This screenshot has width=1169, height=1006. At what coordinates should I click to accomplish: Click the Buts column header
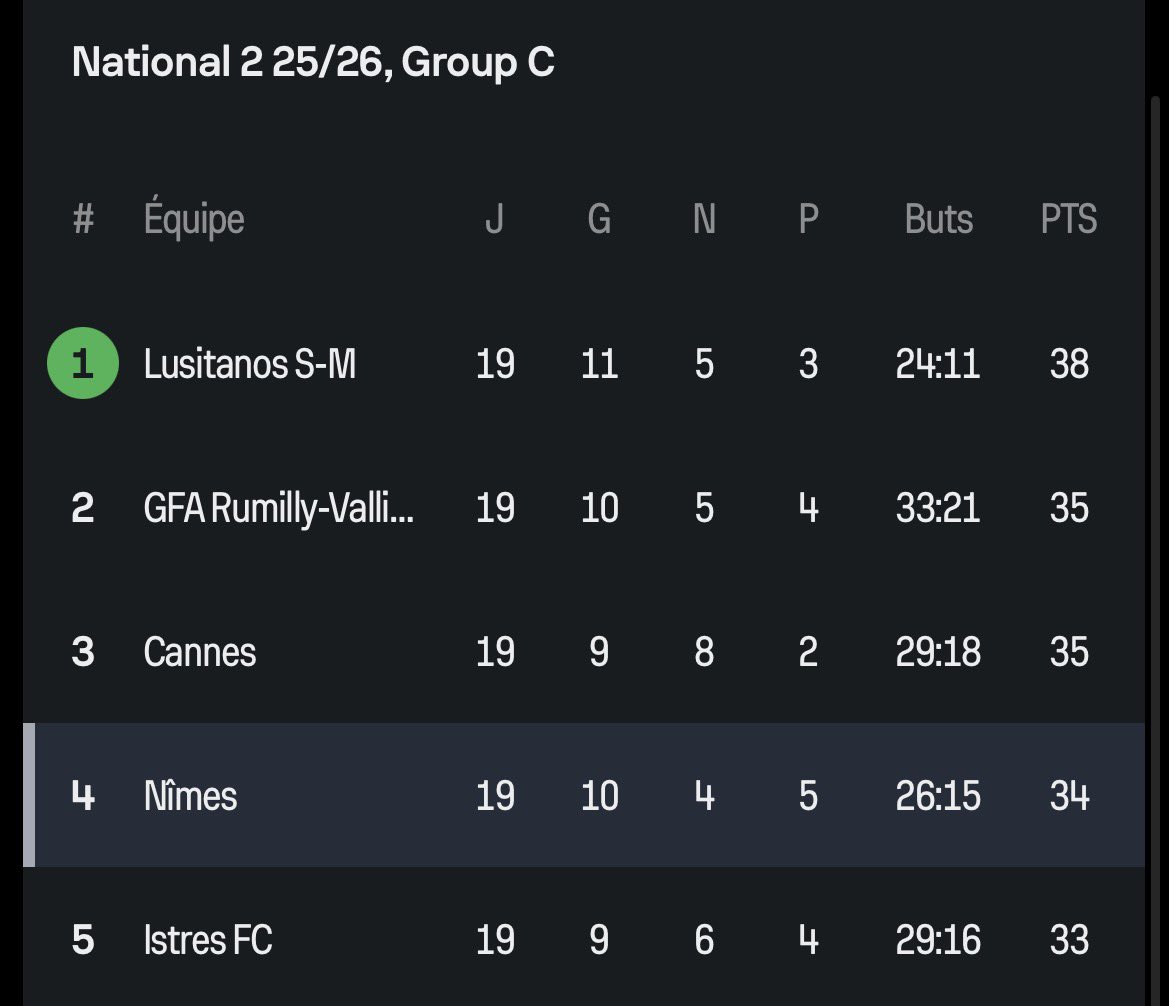tap(939, 219)
